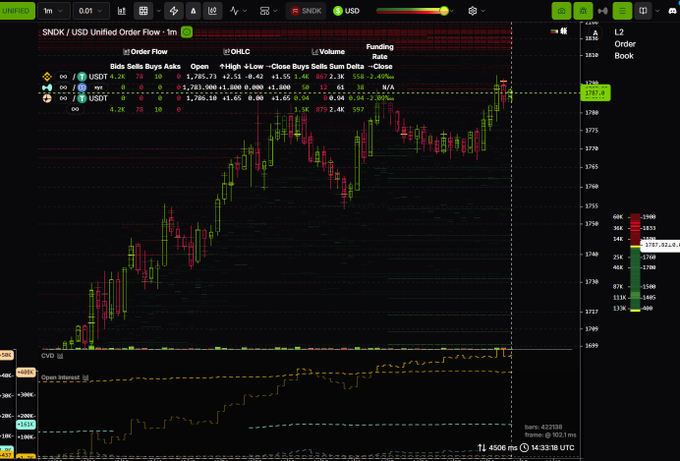
Task: Click the small flag legend icon above the chart
Action: (554, 31)
